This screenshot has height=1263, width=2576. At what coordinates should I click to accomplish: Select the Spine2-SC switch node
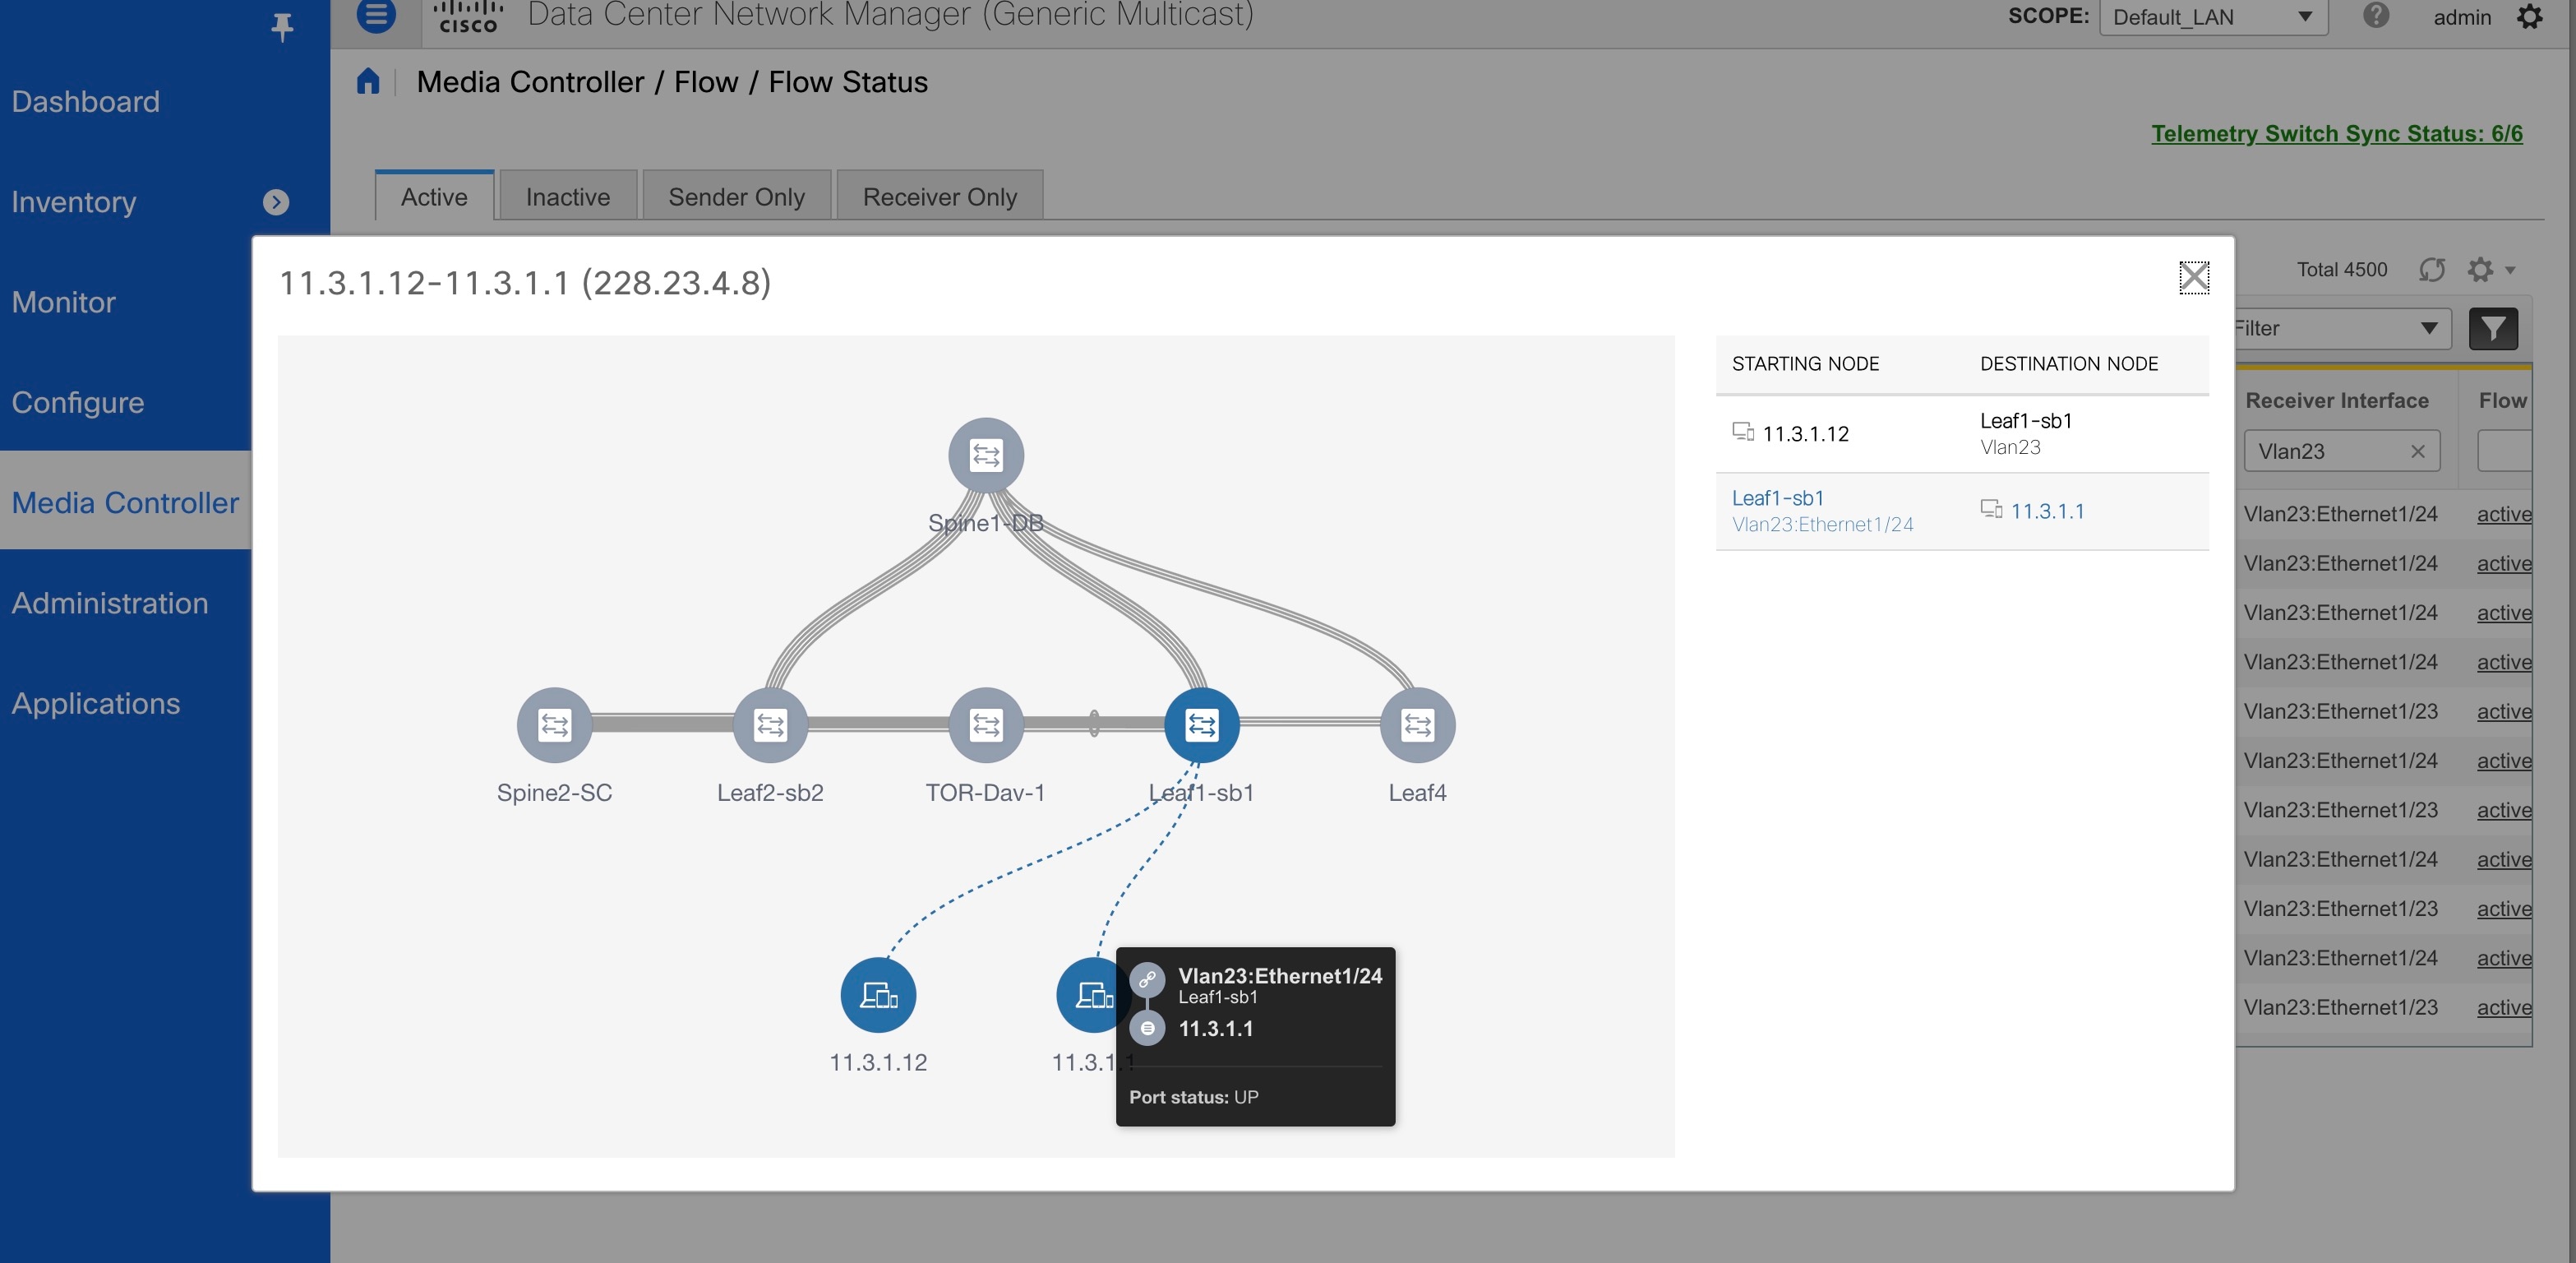click(554, 724)
